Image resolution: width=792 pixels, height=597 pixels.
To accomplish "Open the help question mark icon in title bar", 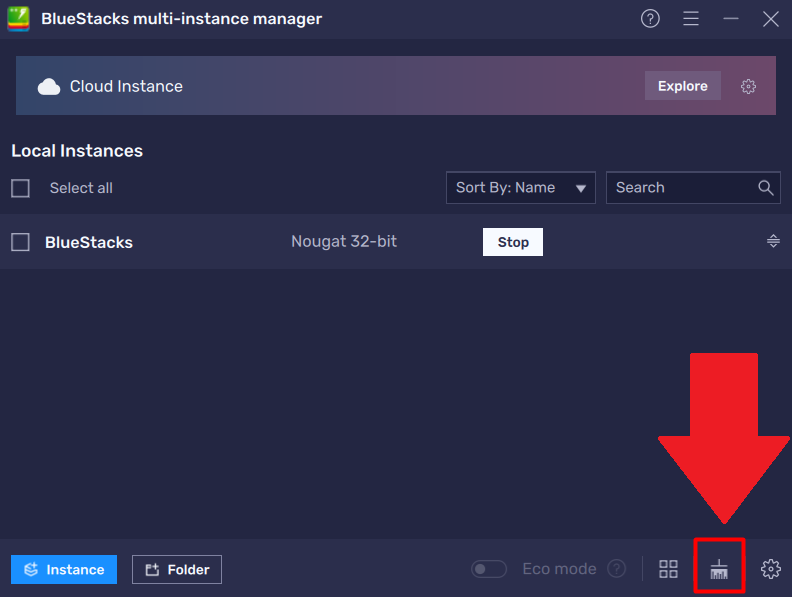I will [x=650, y=19].
